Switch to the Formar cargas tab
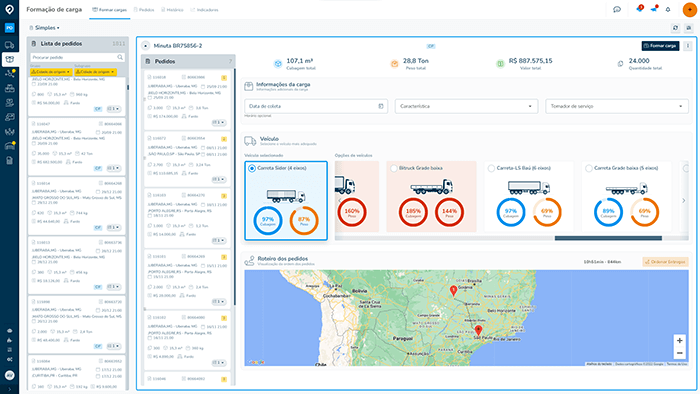This screenshot has height=394, width=700. [109, 10]
